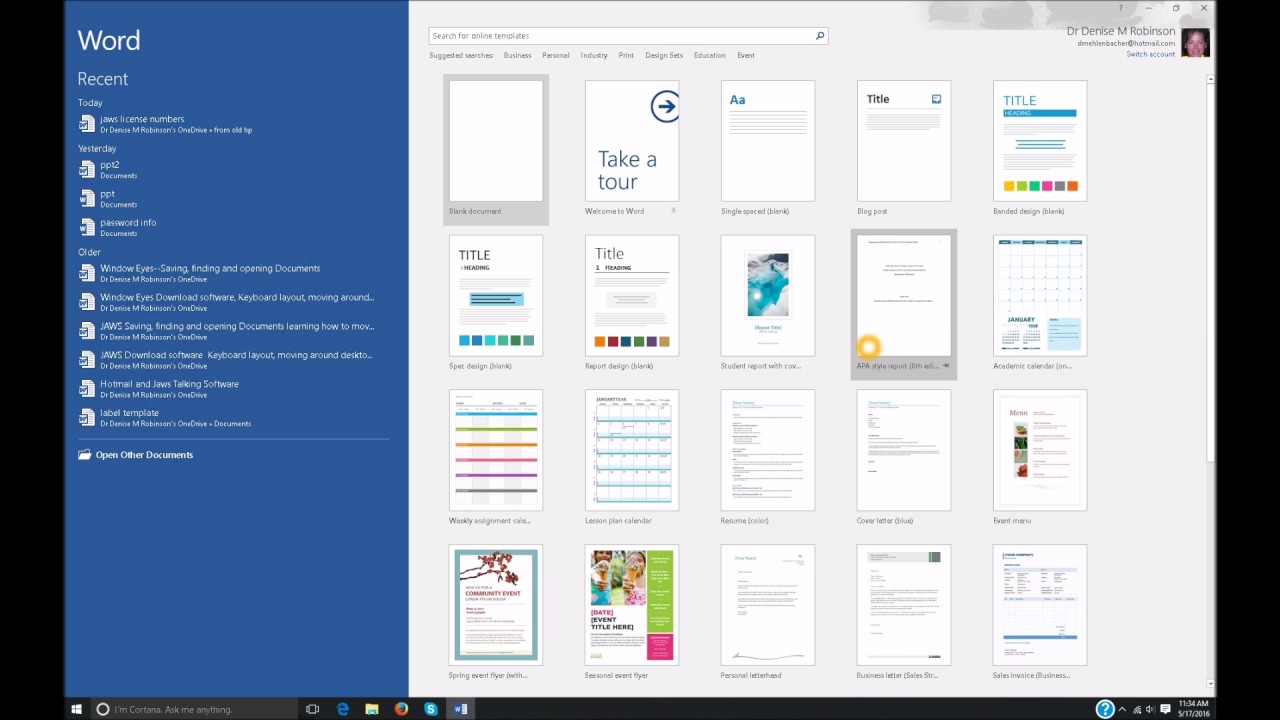The height and width of the screenshot is (720, 1280).
Task: Search templates by the Print suggestion
Action: [626, 55]
